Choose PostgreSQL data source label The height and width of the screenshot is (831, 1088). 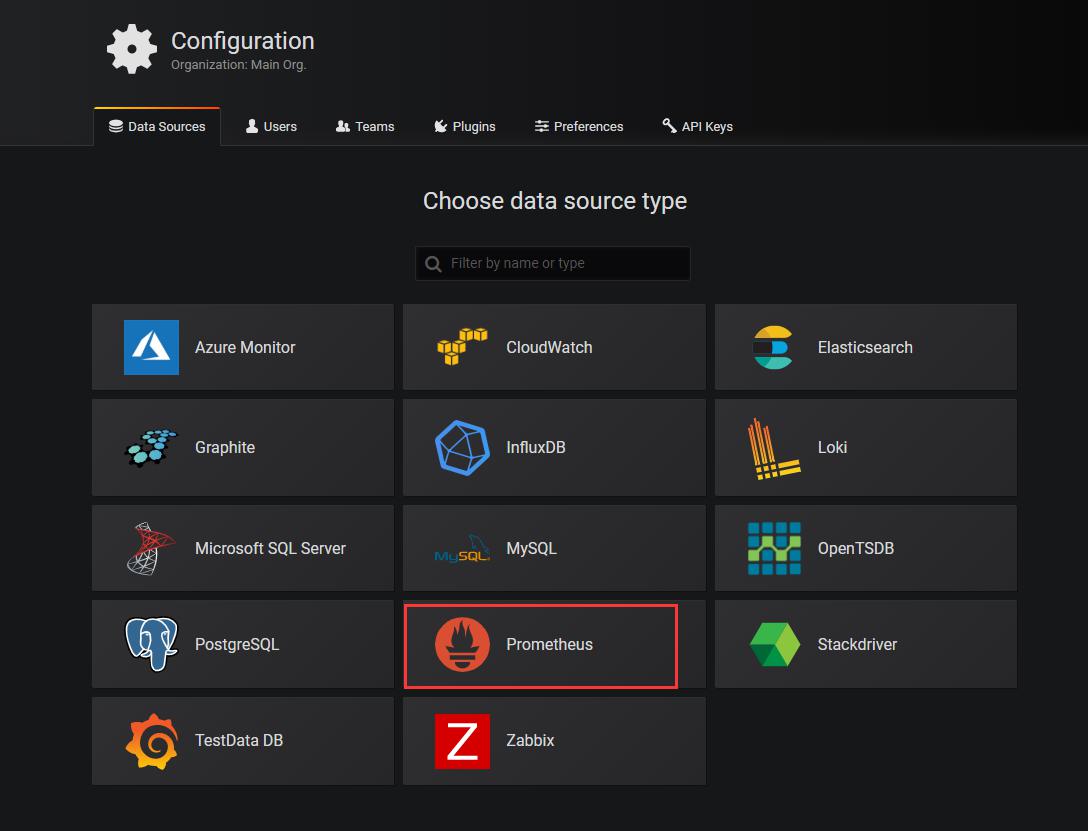point(237,644)
